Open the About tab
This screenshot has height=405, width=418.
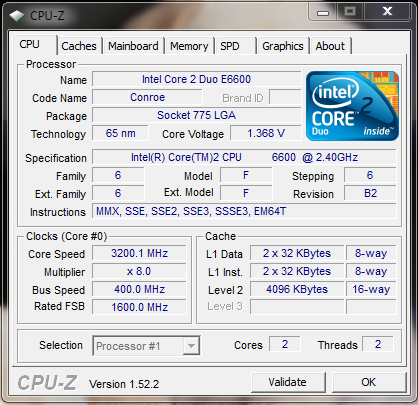click(330, 46)
